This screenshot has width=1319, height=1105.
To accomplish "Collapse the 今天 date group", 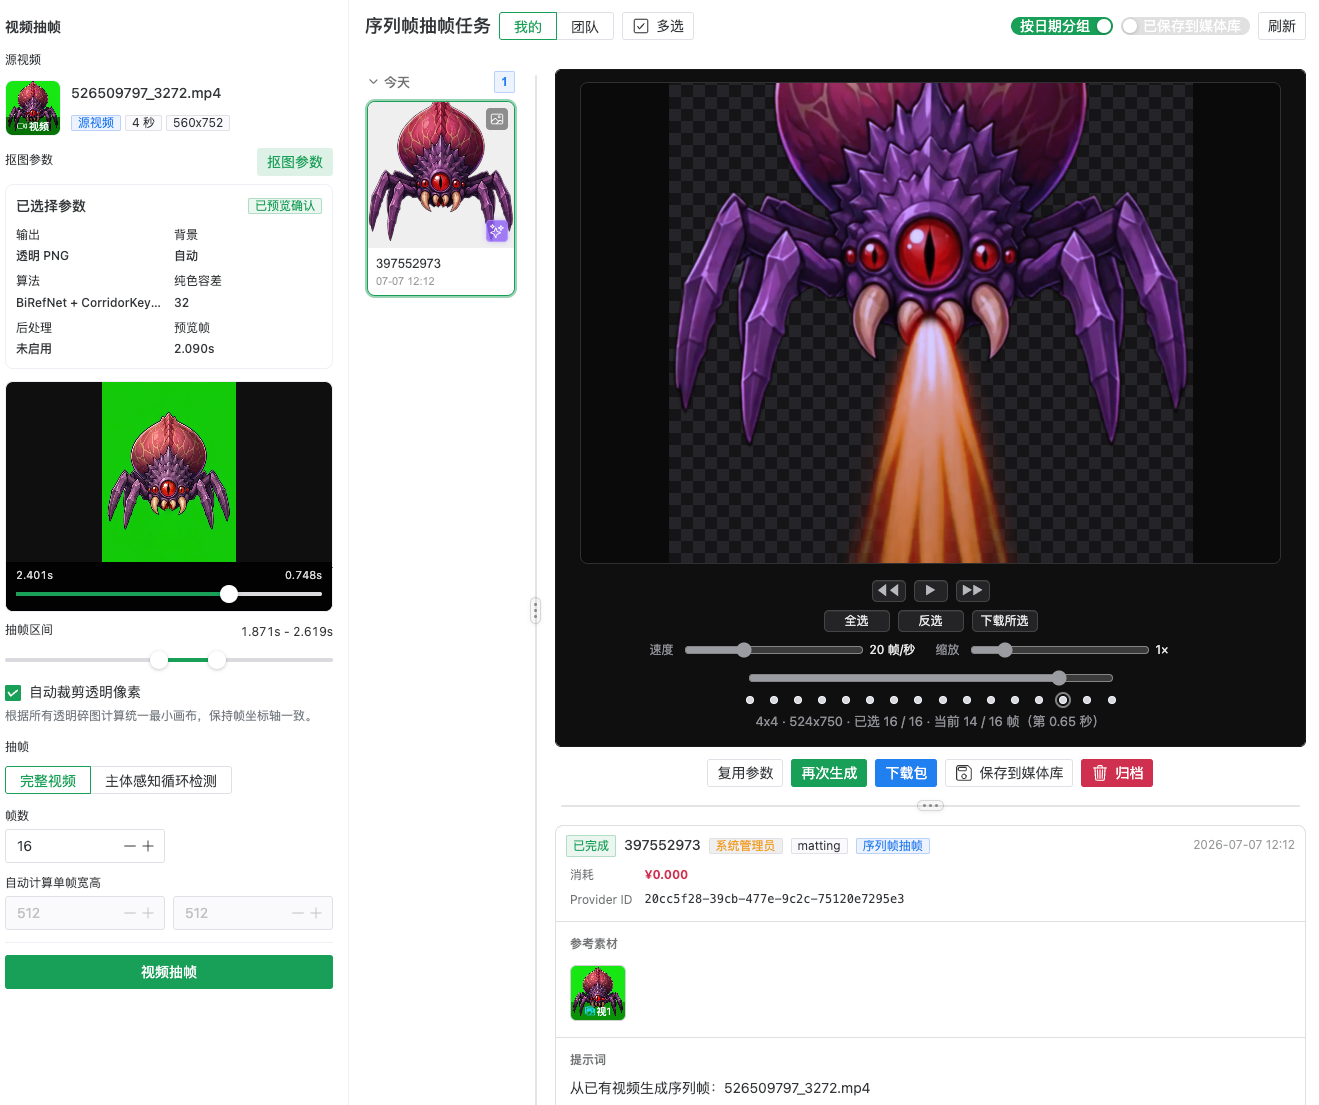I will pyautogui.click(x=374, y=82).
